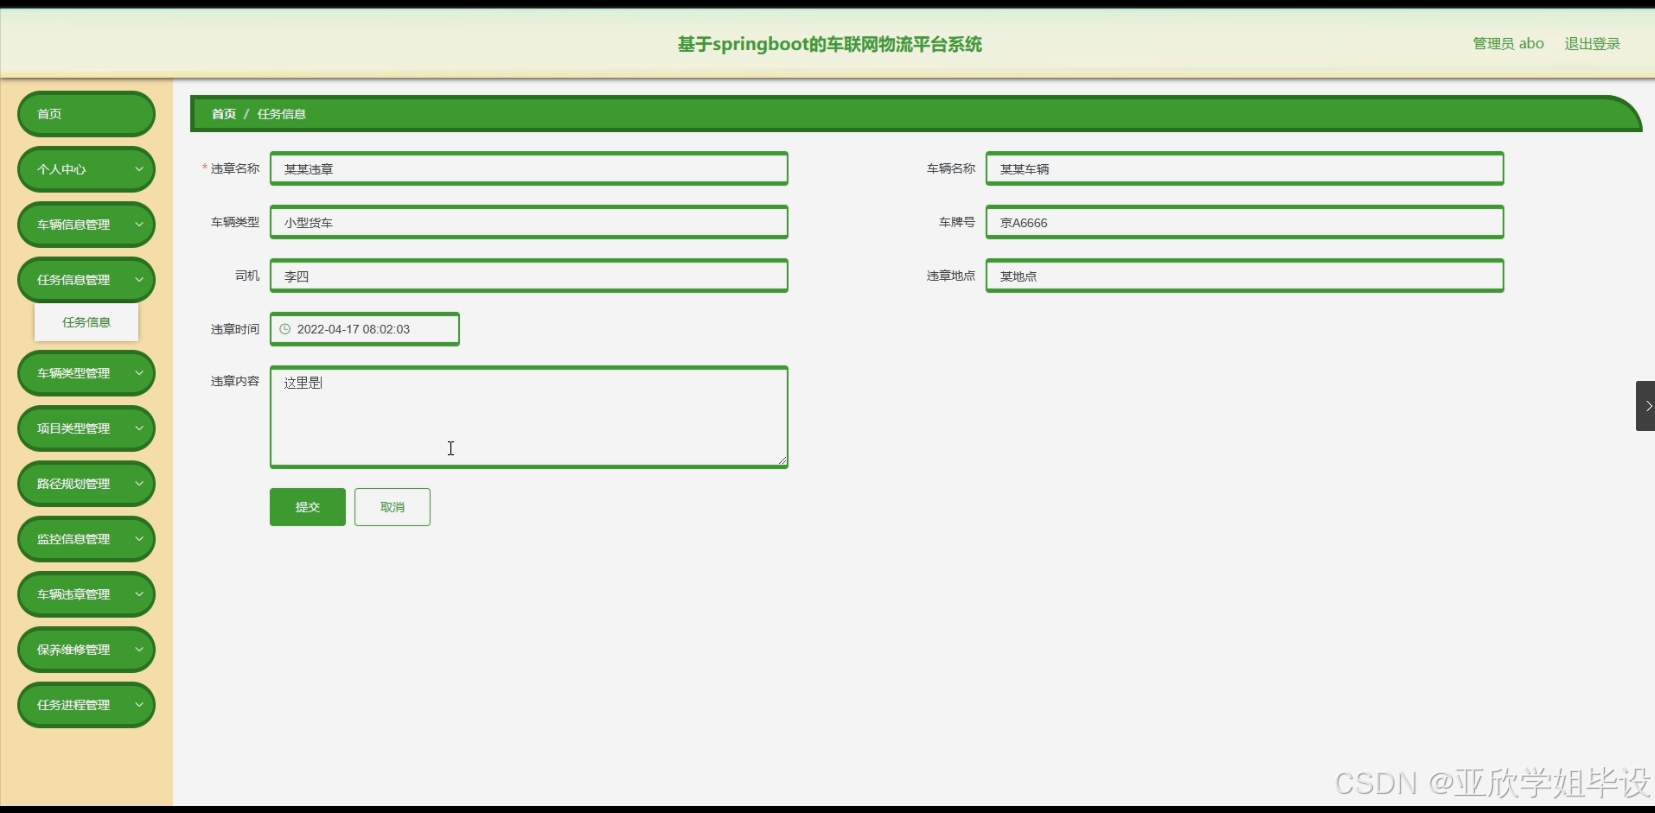Grab the 违章内容 textarea resize handle
Image resolution: width=1655 pixels, height=813 pixels.
782,461
